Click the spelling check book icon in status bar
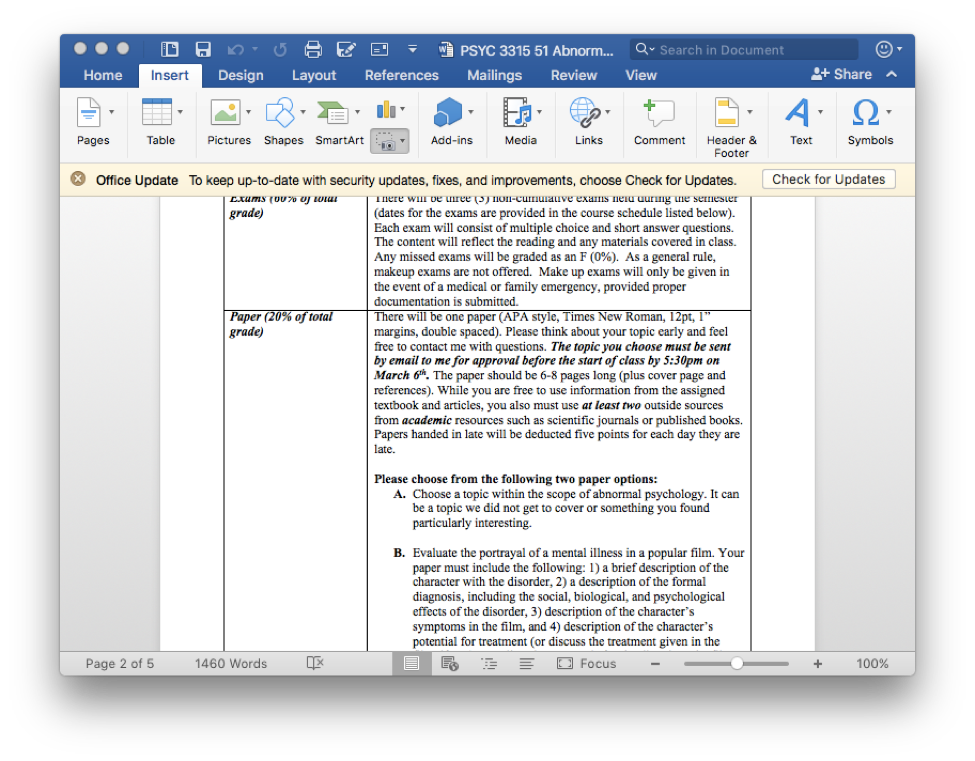975x761 pixels. click(315, 663)
